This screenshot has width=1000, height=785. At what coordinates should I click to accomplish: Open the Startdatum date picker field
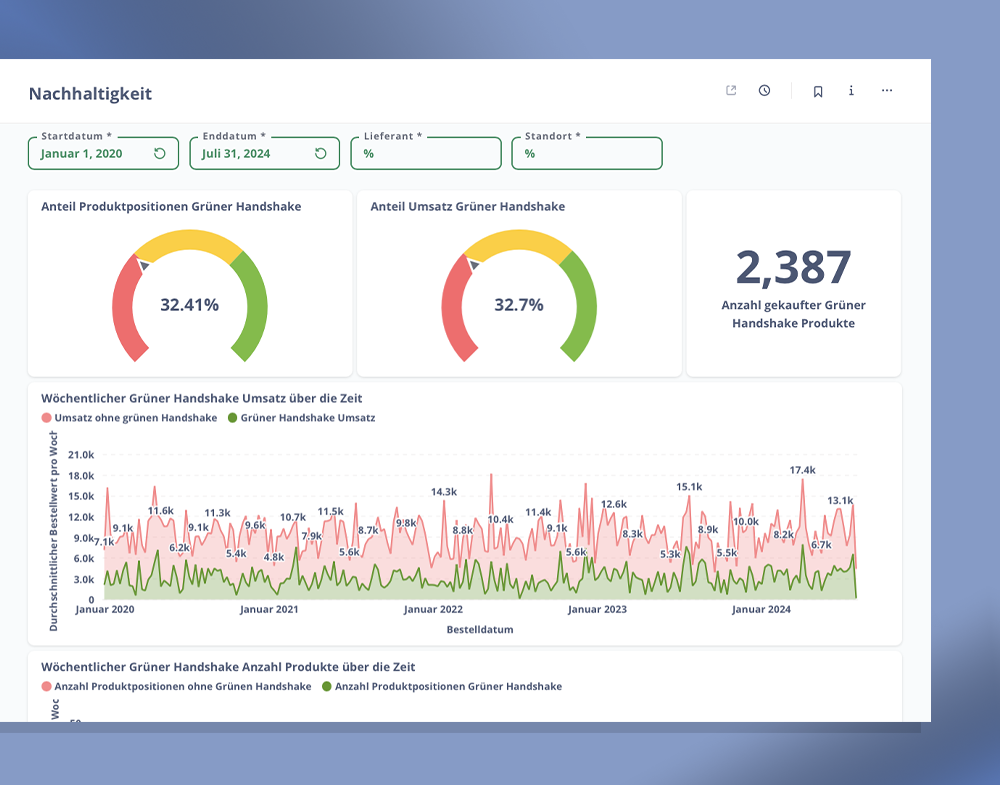[x=90, y=154]
